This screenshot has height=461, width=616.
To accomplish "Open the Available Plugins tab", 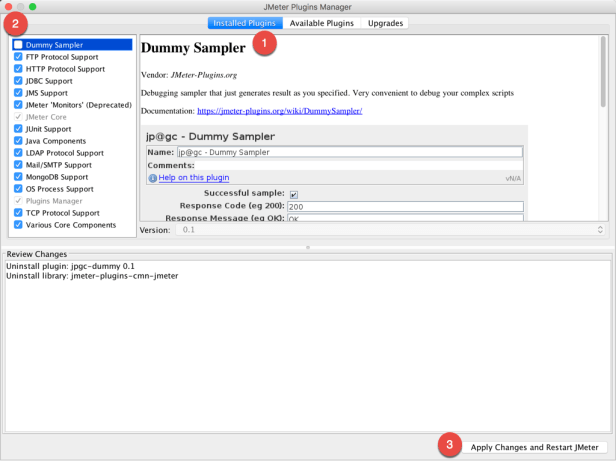I will [321, 23].
